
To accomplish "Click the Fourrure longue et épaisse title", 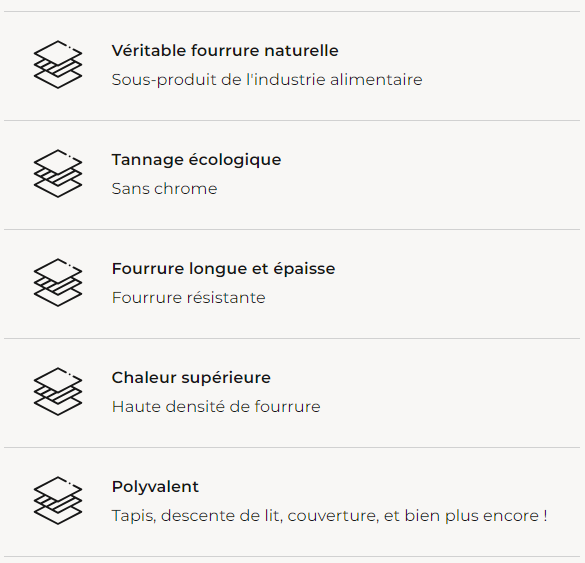I will 223,269.
